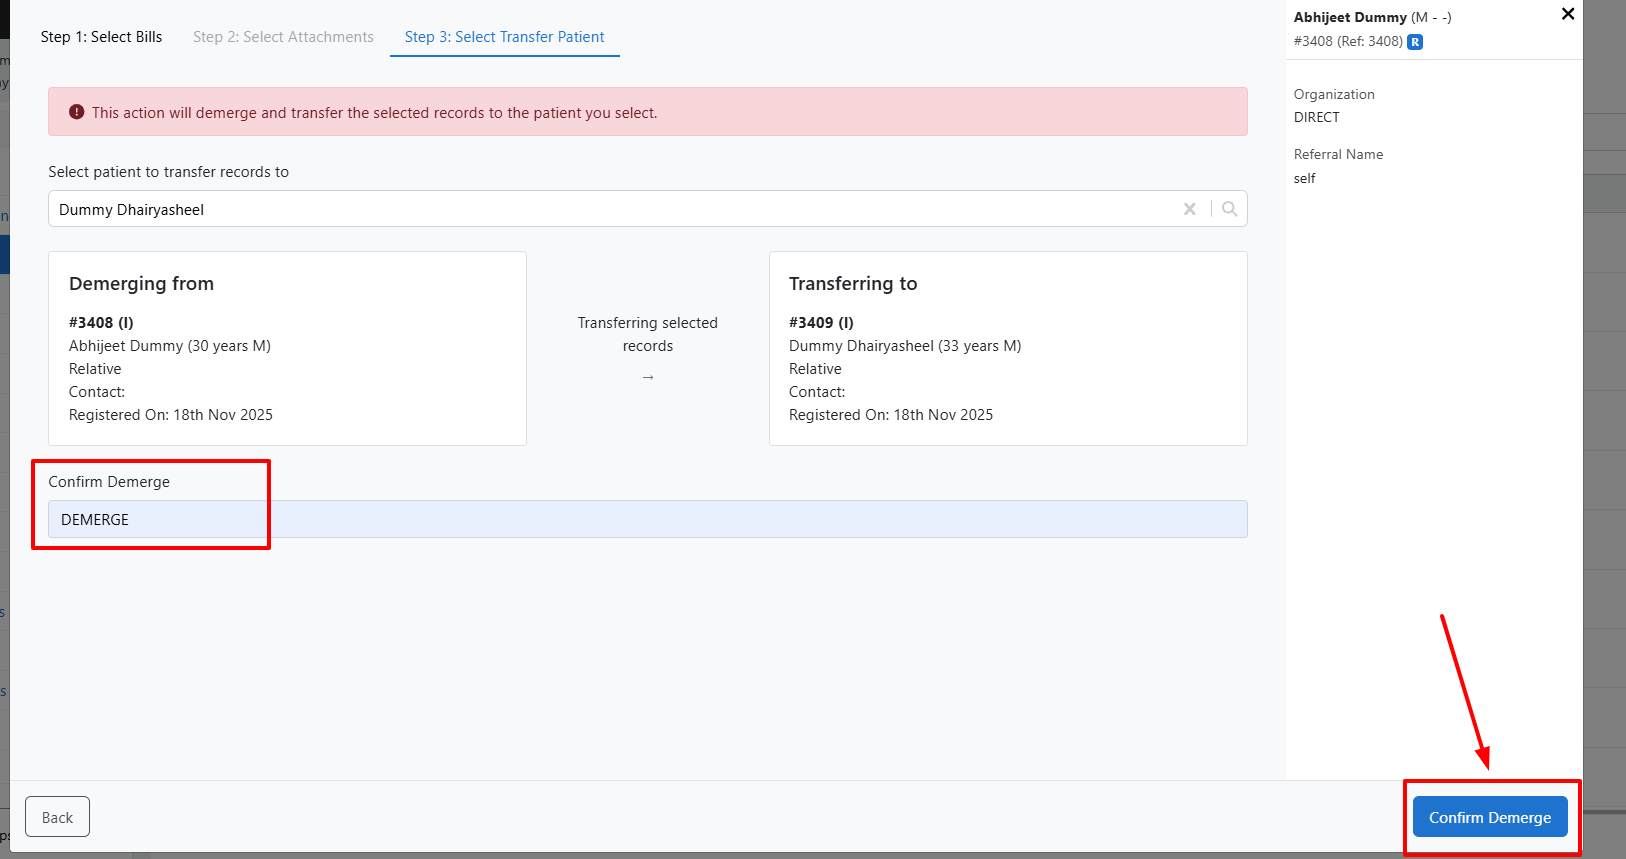Click the warning icon in the alert banner
1626x859 pixels.
pyautogui.click(x=77, y=112)
